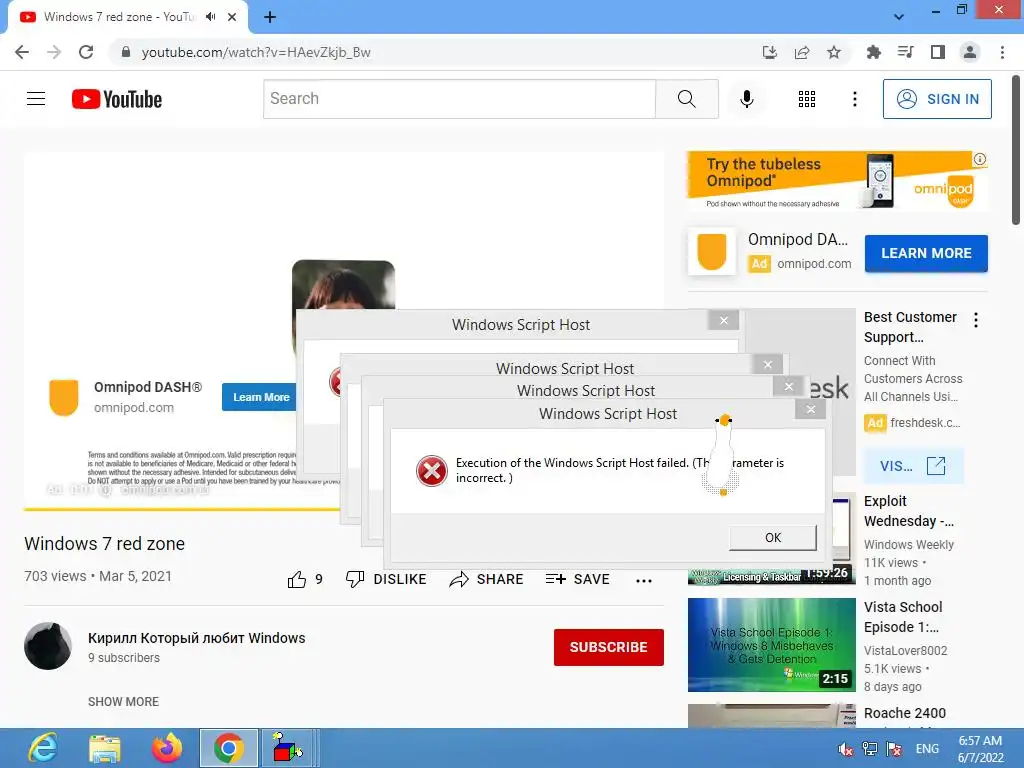Click the Omnipod banner ad image
Viewport: 1024px width, 768px height.
pos(837,181)
